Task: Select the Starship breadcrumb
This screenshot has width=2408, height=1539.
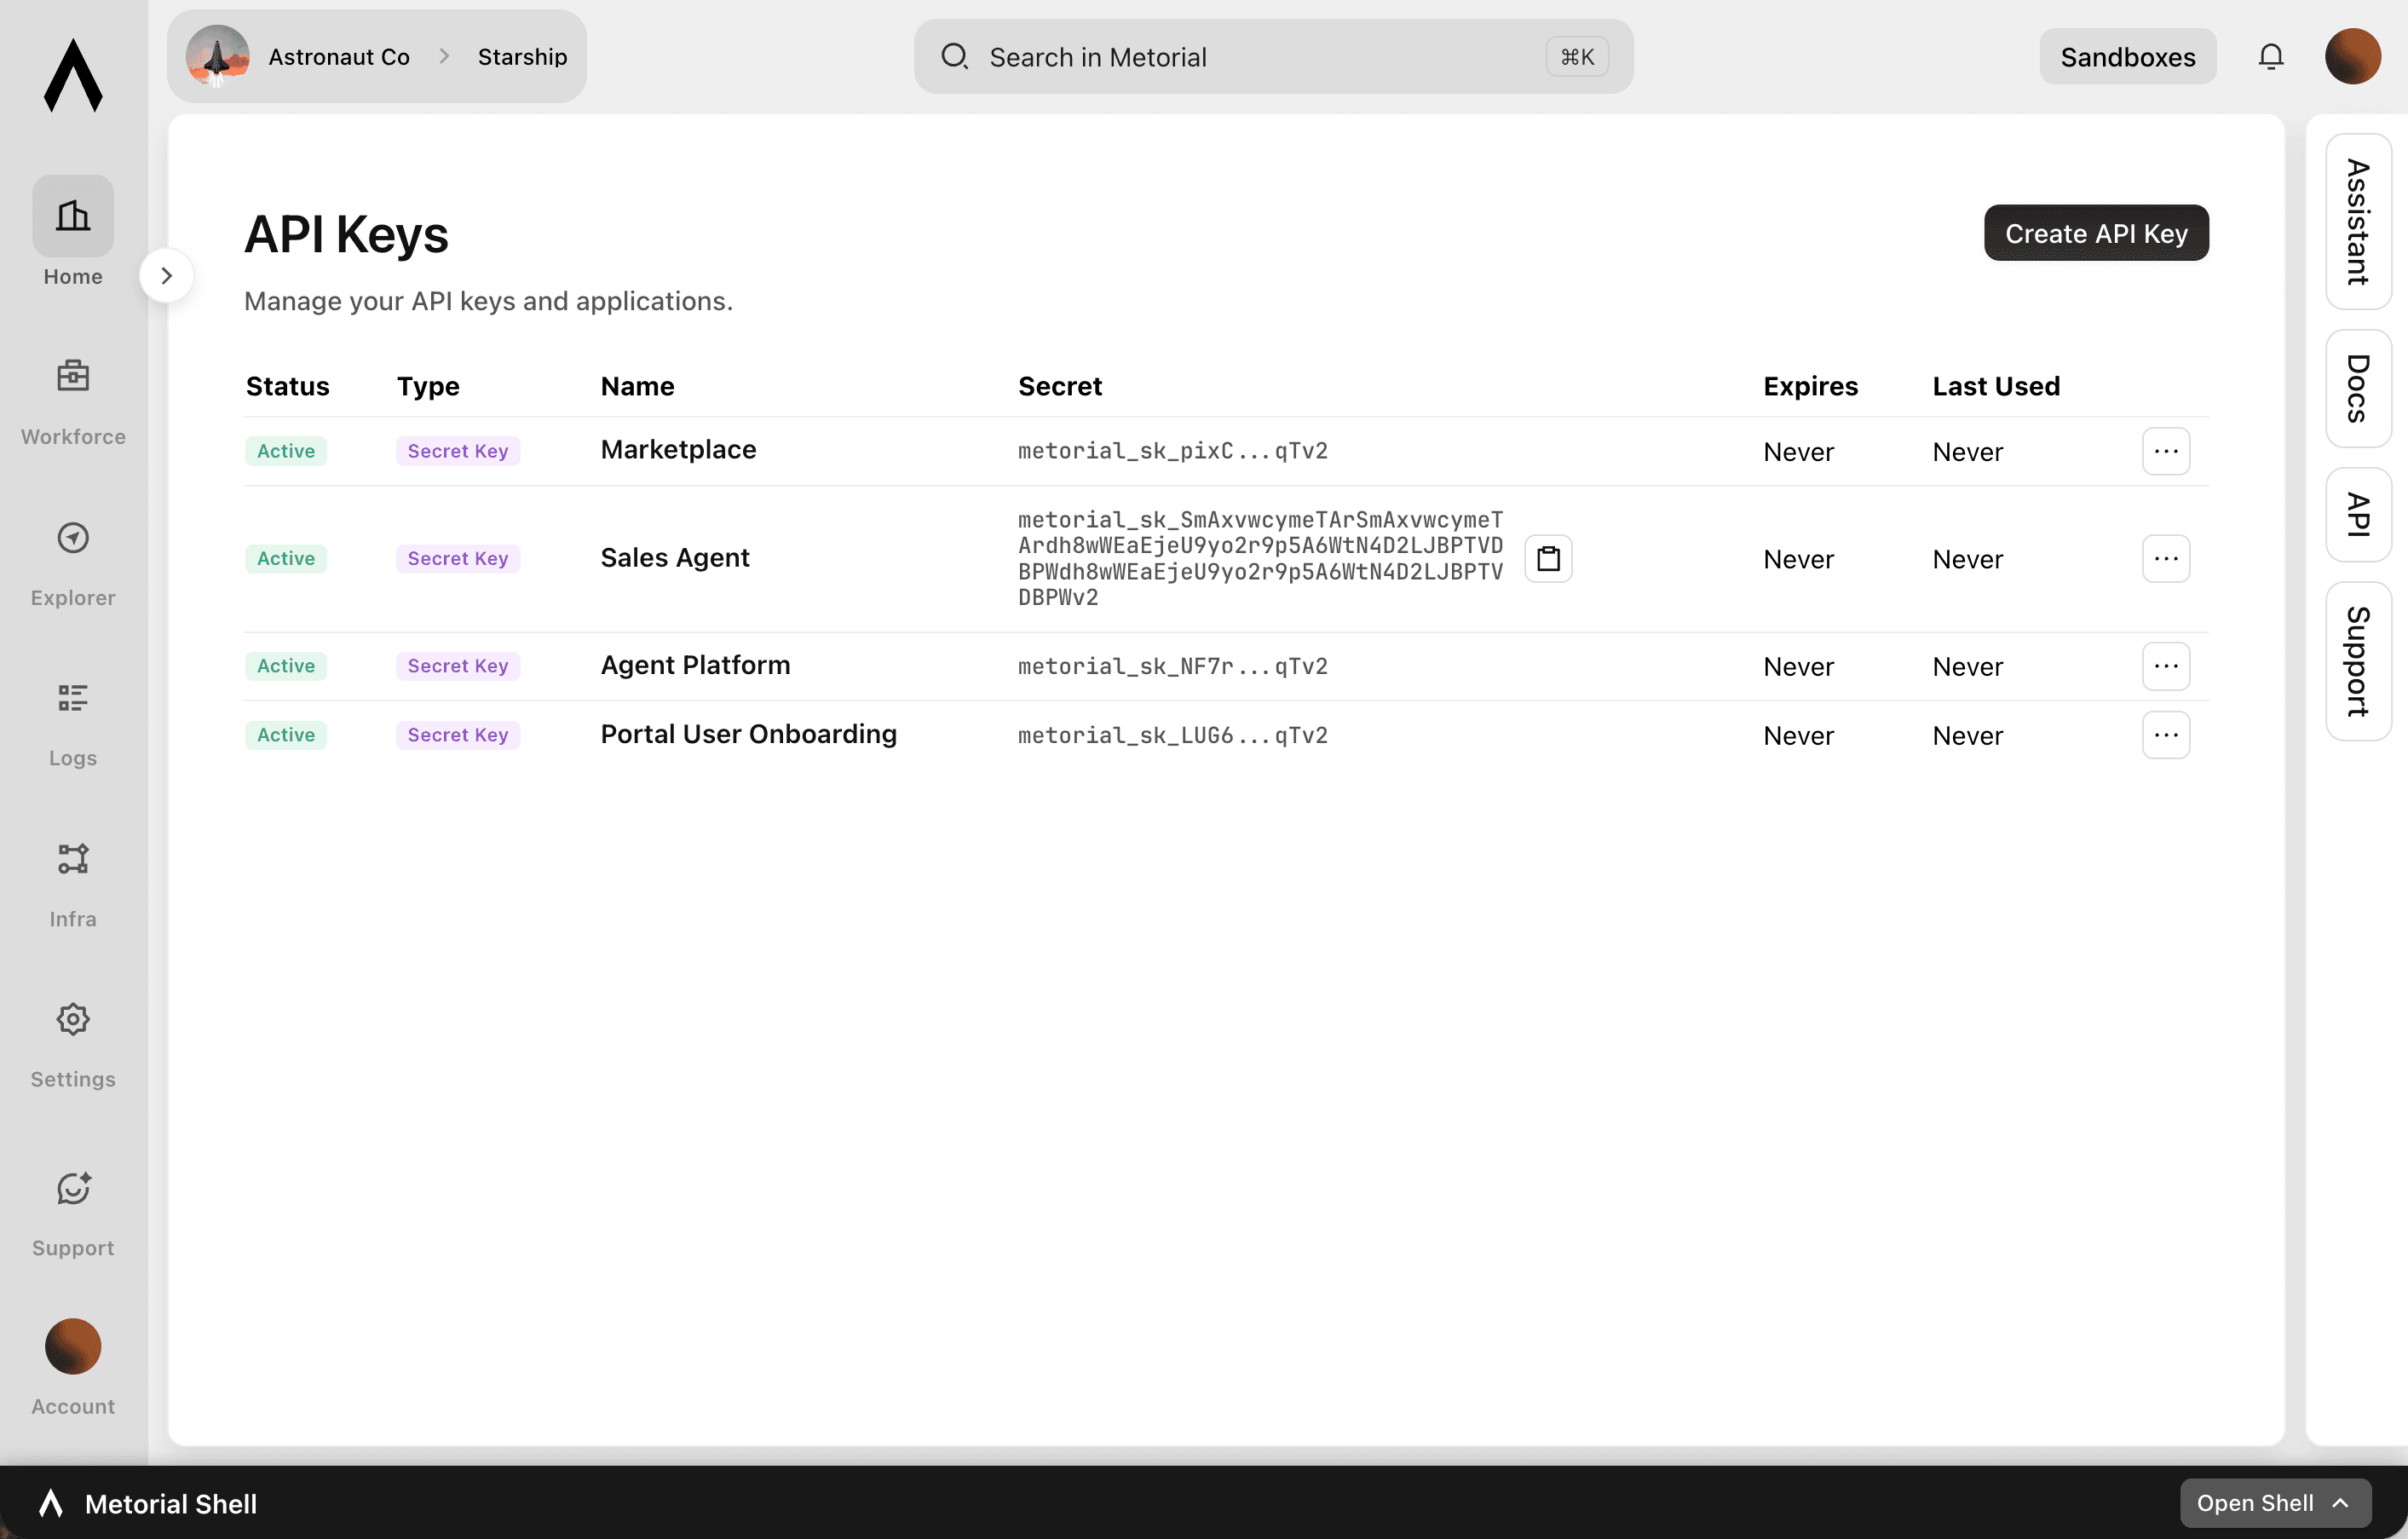Action: coord(523,57)
